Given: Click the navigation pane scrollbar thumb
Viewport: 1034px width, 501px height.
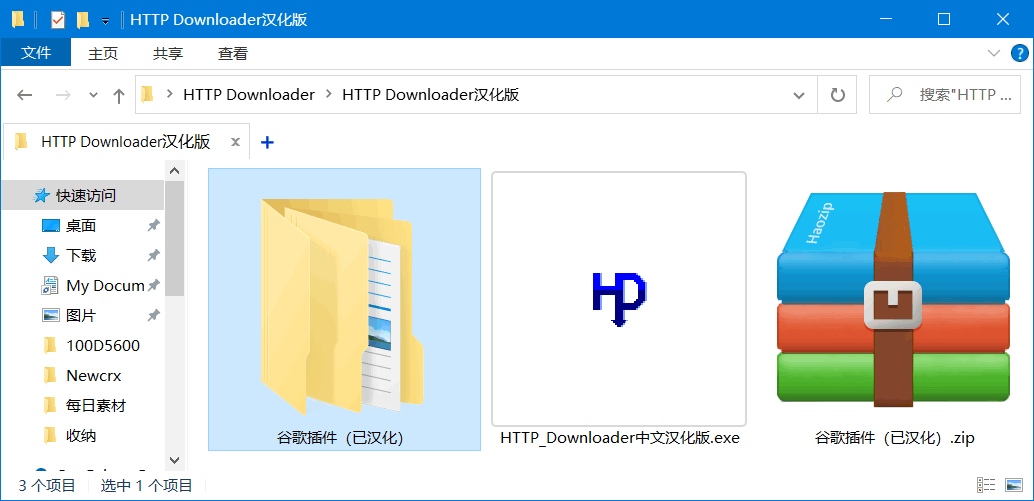Looking at the screenshot, I should click(x=175, y=239).
